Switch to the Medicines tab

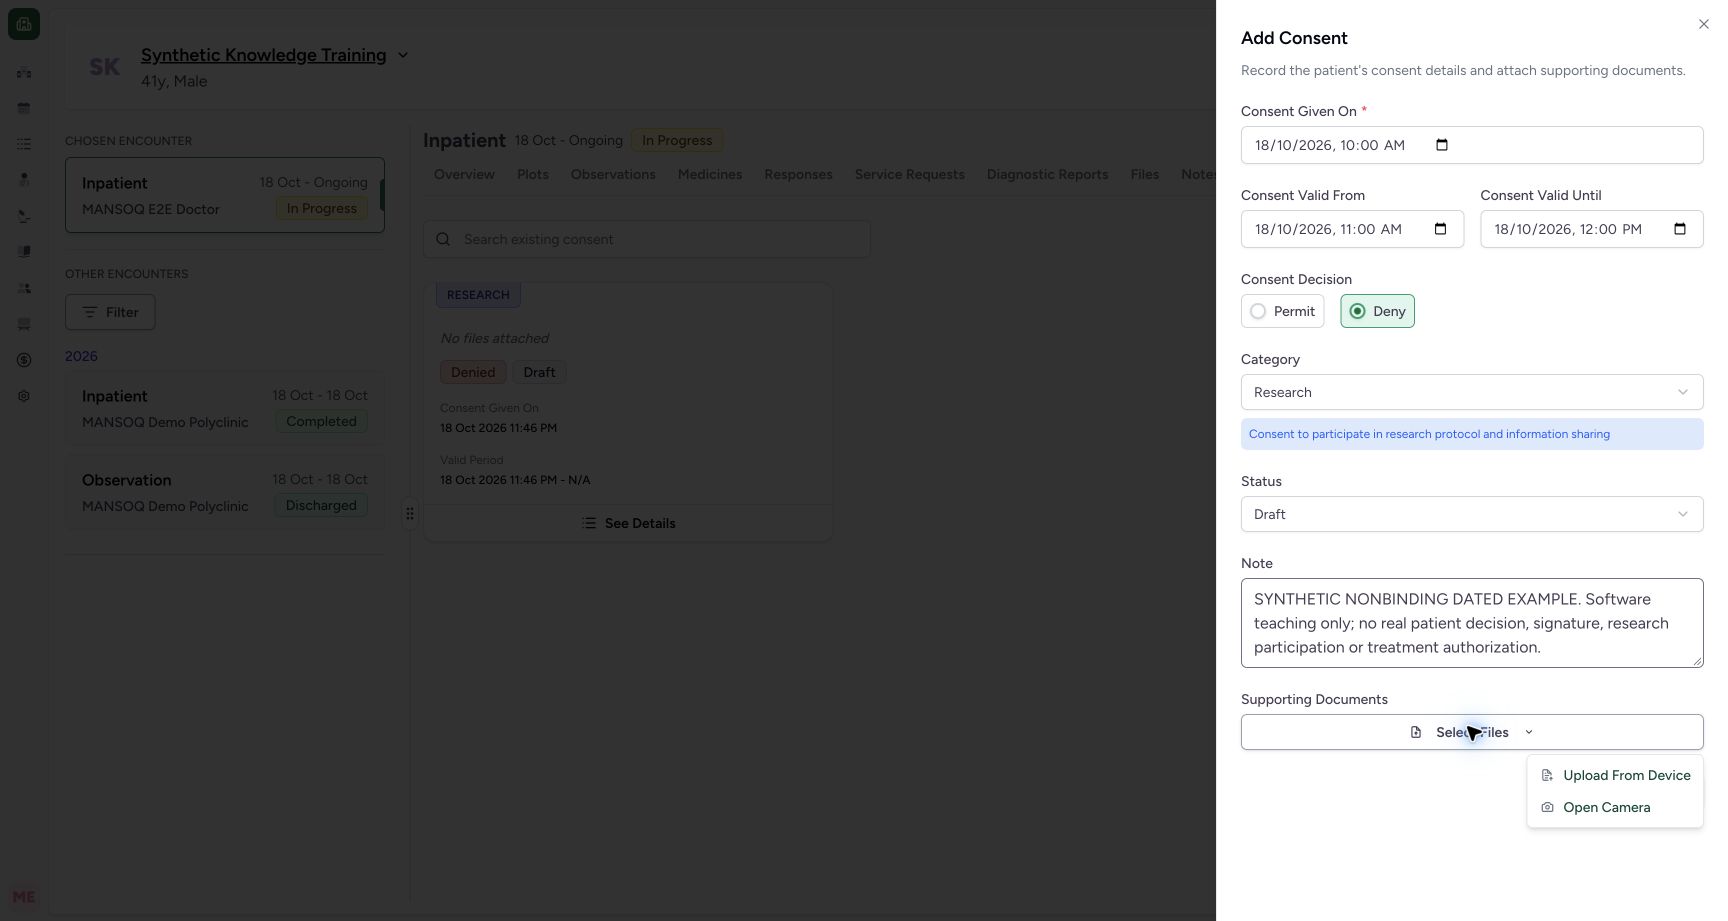[x=710, y=174]
